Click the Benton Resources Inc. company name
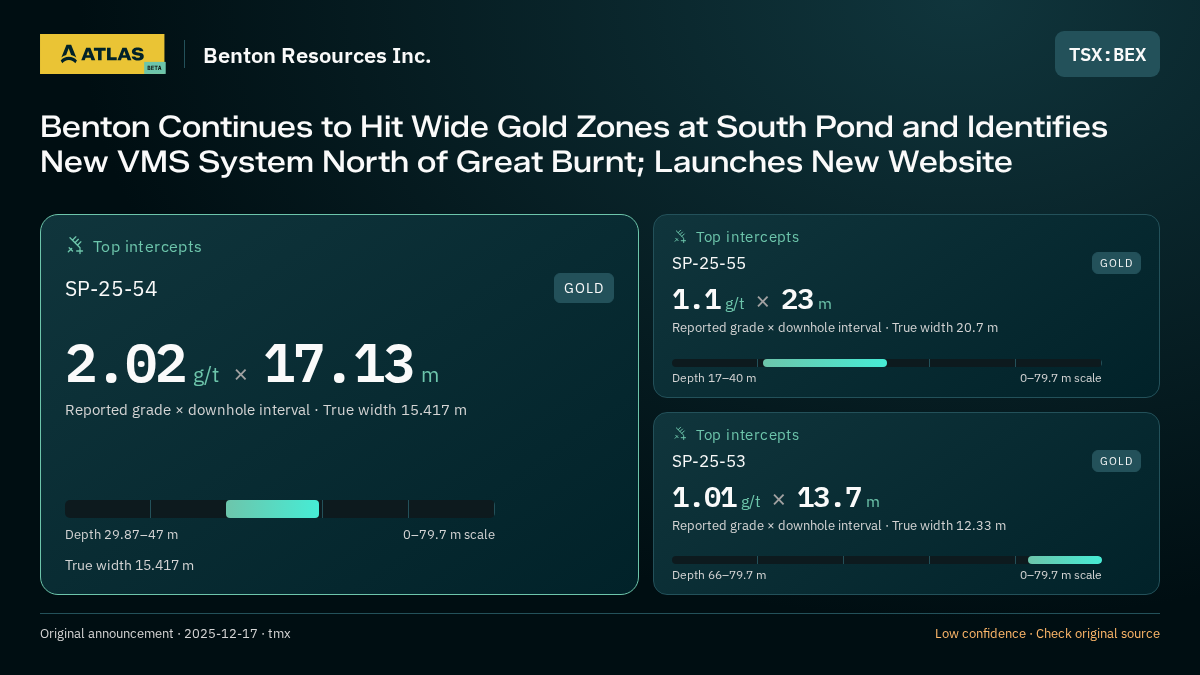The height and width of the screenshot is (675, 1200). pyautogui.click(x=317, y=56)
